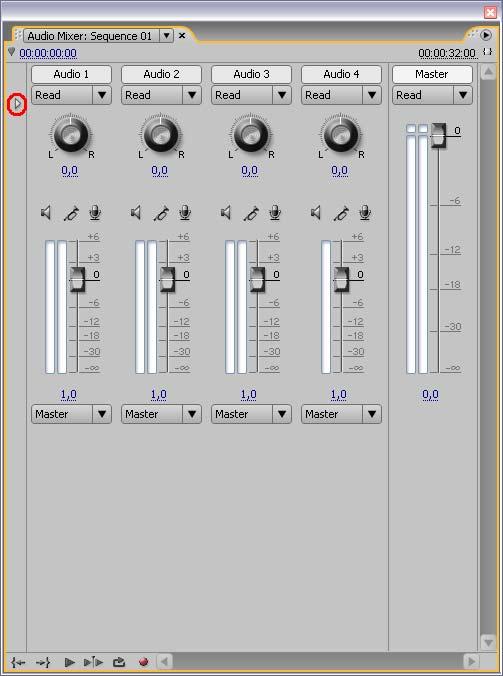The width and height of the screenshot is (503, 676).
Task: Solo the Audio 2 track
Action: [161, 213]
